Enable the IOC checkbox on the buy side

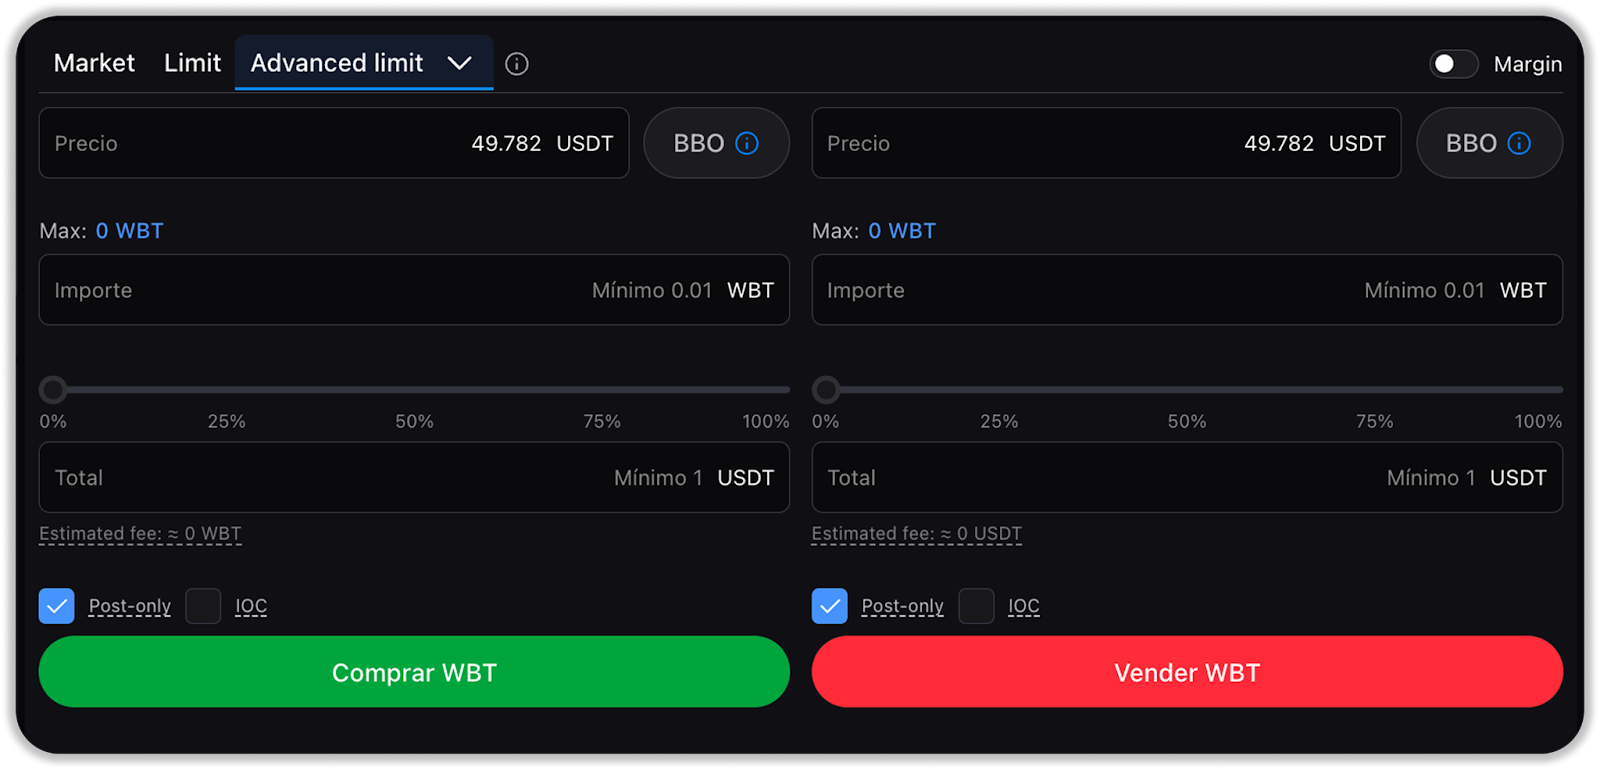[203, 606]
